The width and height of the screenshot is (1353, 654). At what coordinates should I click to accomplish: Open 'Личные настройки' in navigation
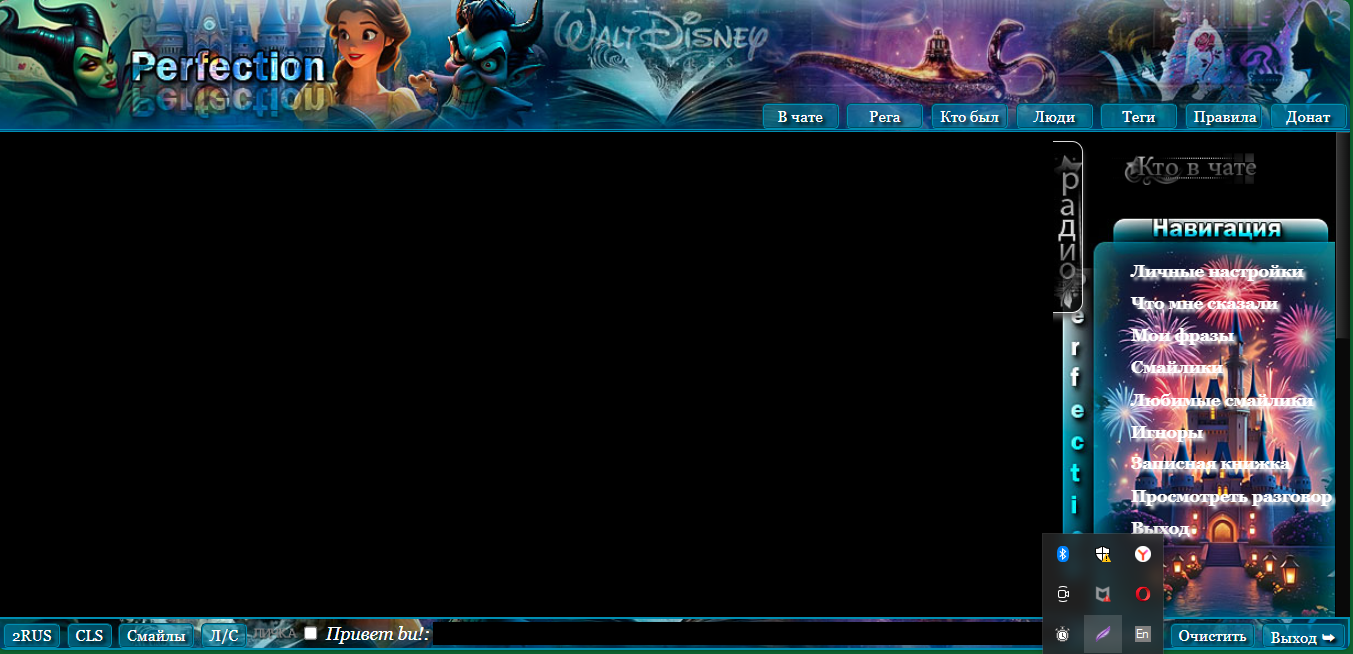click(1217, 272)
